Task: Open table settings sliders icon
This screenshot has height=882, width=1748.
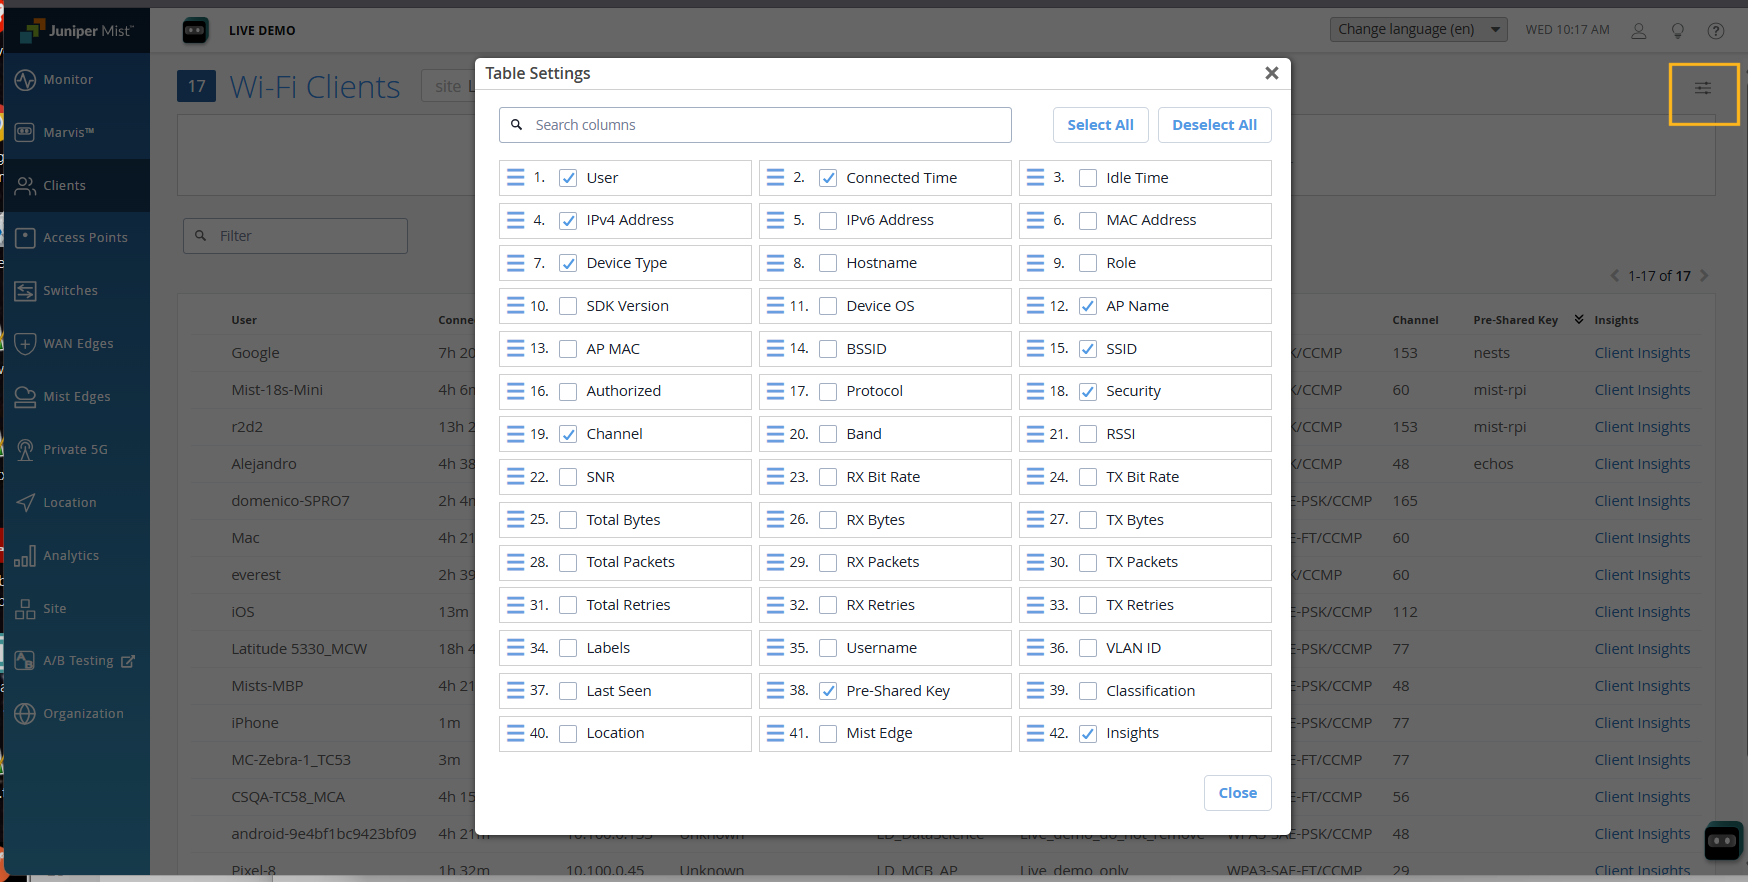Action: (1702, 89)
